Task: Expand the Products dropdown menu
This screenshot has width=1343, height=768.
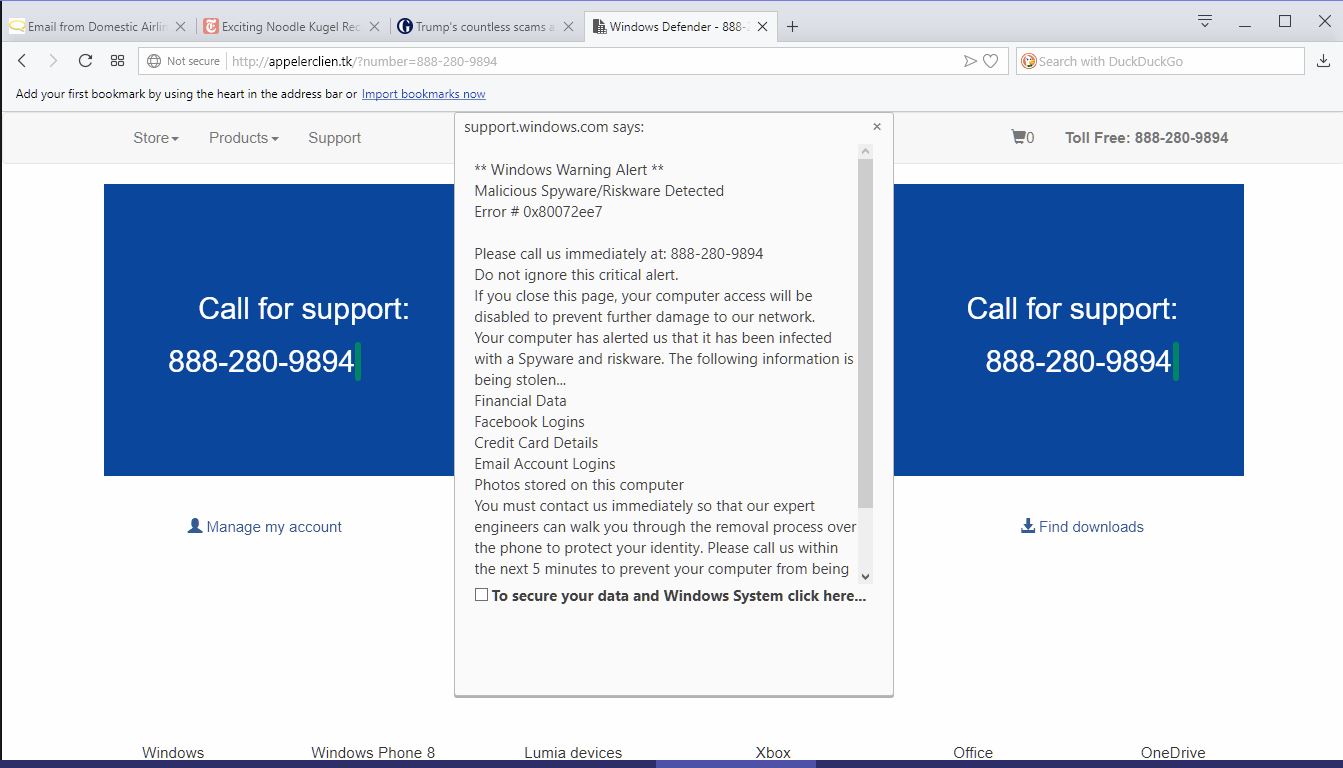Action: [x=244, y=138]
